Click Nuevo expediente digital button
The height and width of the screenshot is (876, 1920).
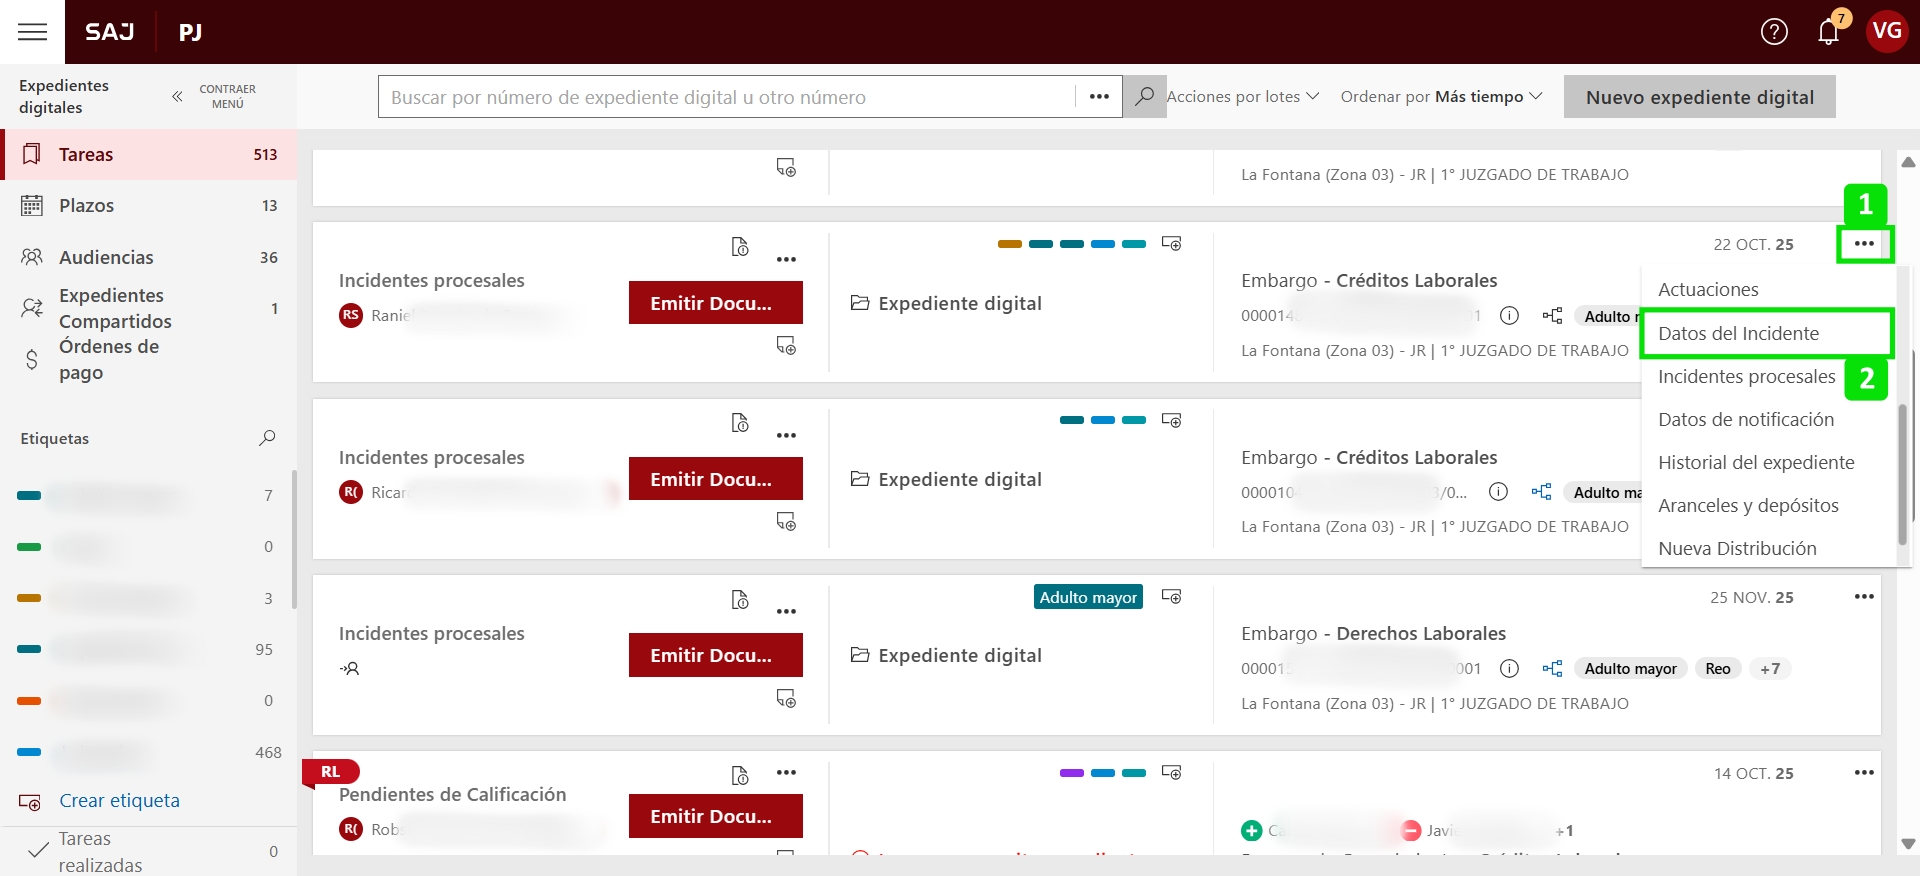coord(1699,97)
